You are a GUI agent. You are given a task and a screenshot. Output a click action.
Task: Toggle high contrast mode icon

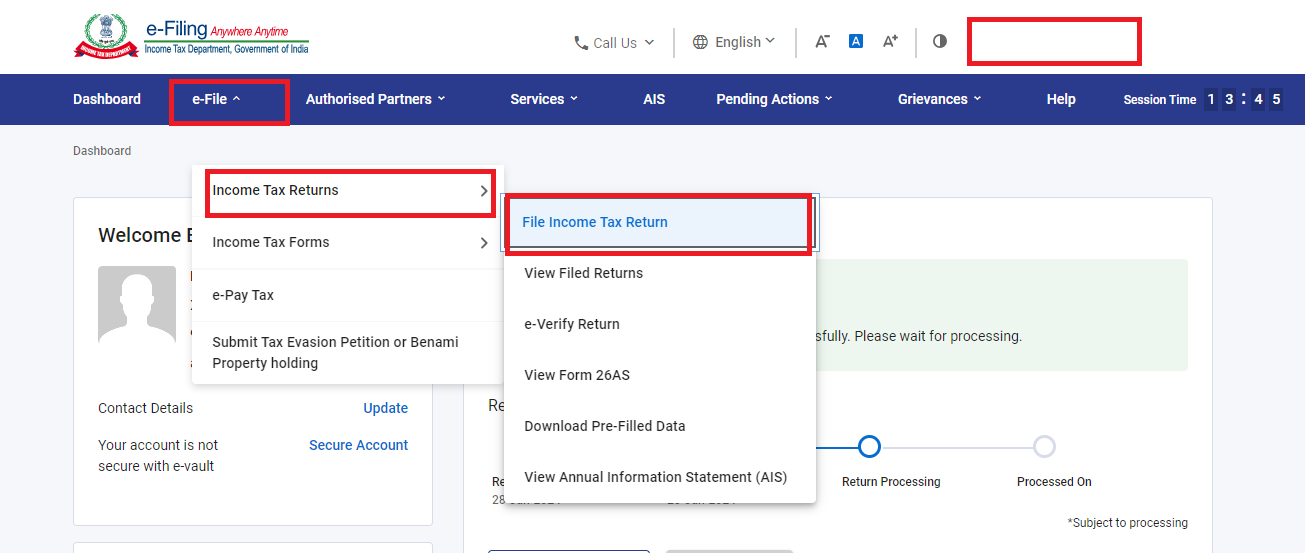(939, 41)
